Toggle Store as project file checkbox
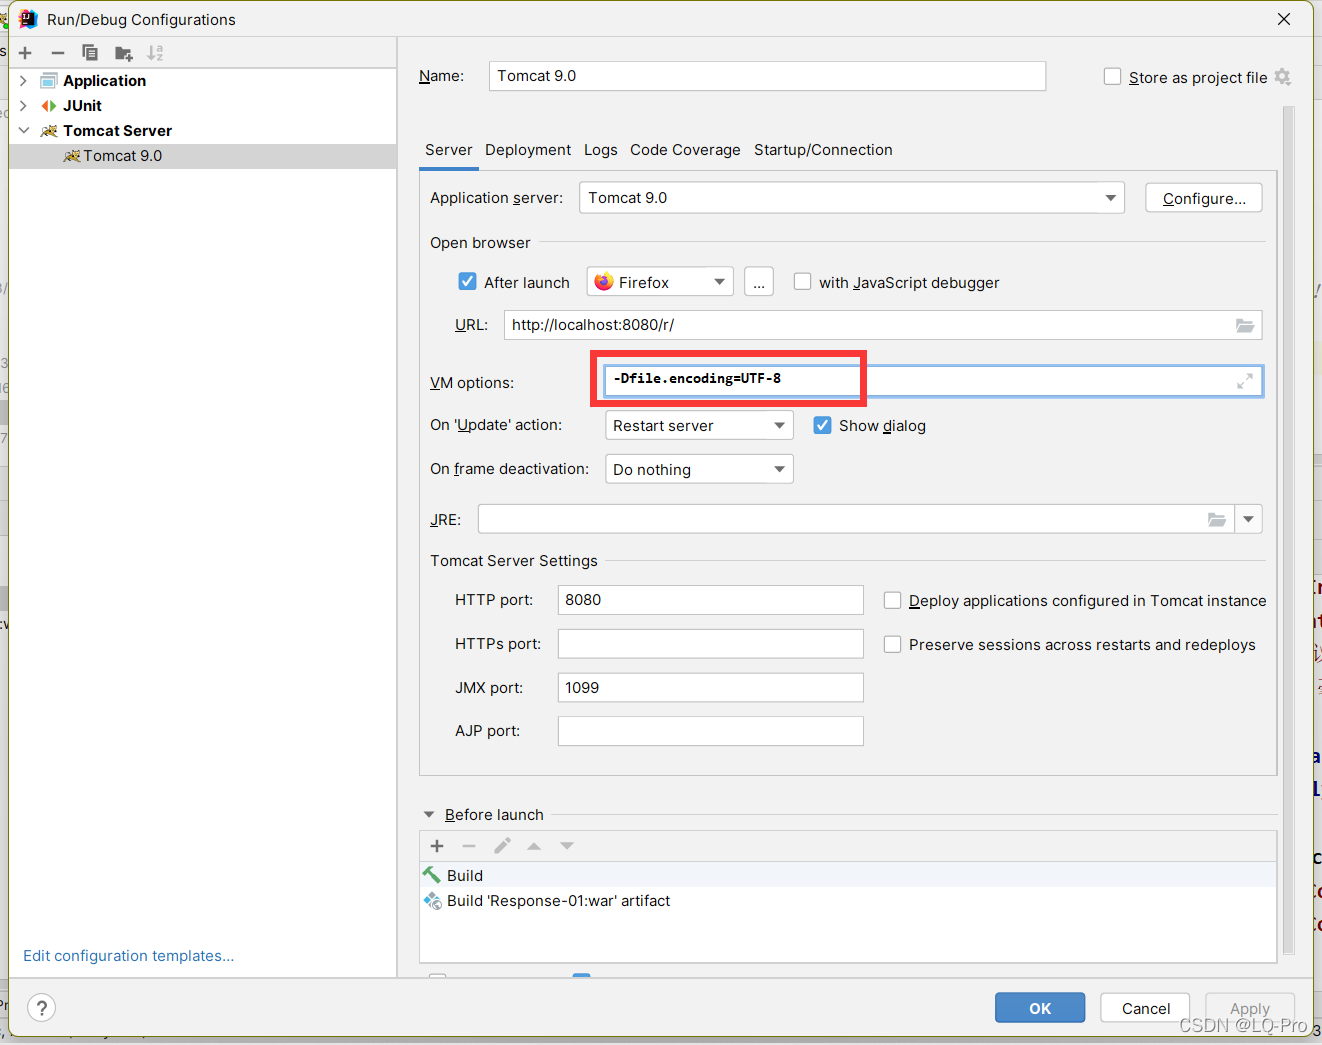1322x1045 pixels. (x=1112, y=77)
